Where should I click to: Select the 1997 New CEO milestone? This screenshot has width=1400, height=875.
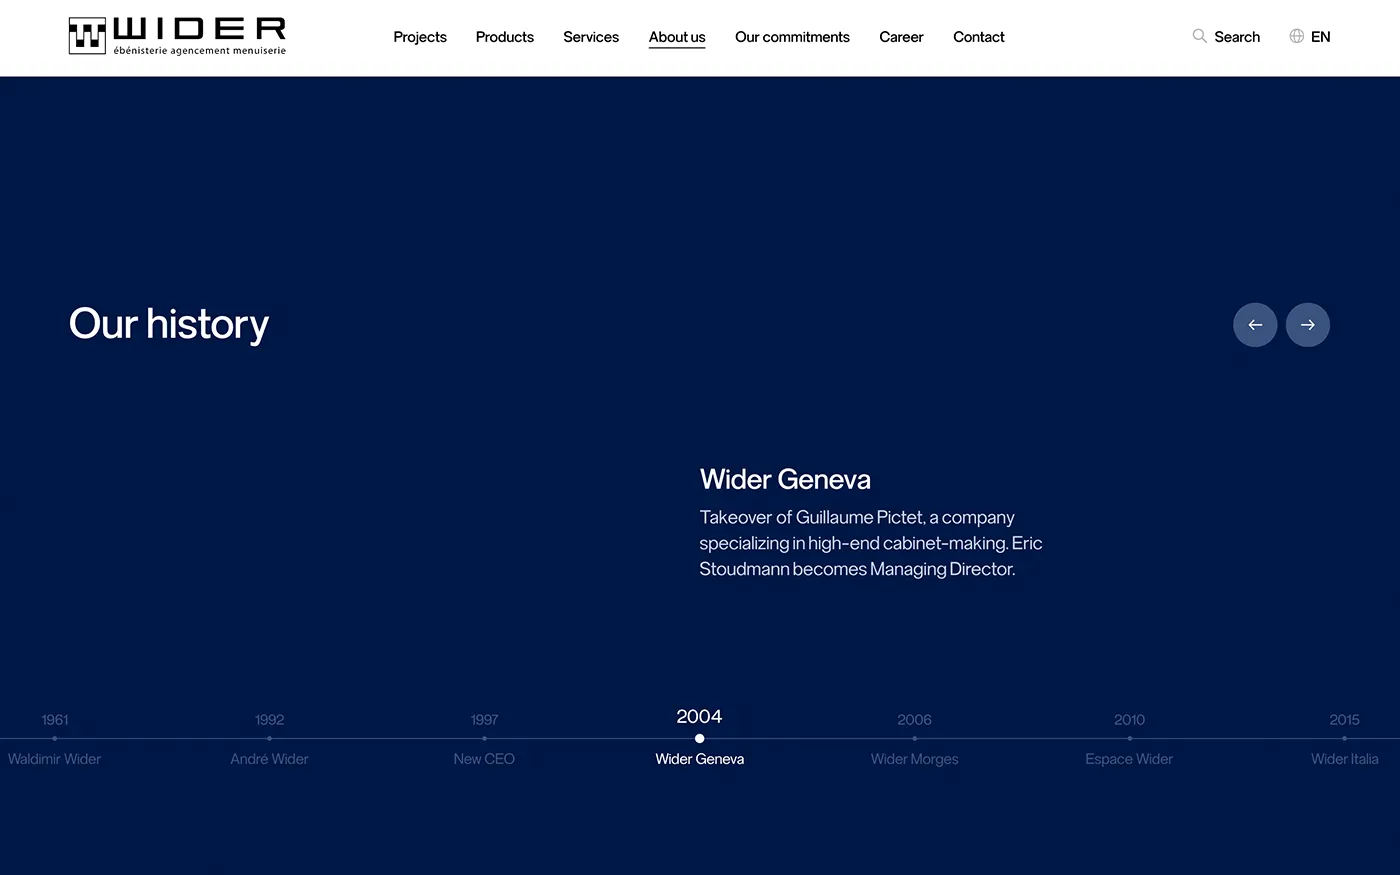pyautogui.click(x=484, y=739)
